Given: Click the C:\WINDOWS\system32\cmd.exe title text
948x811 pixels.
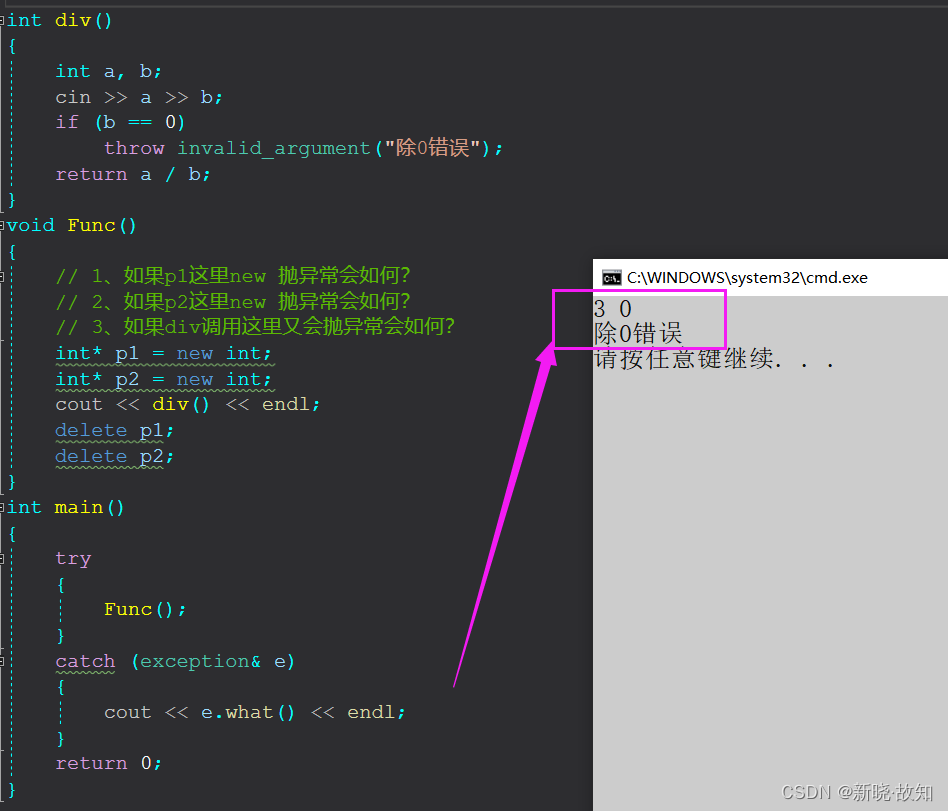Looking at the screenshot, I should click(x=747, y=278).
